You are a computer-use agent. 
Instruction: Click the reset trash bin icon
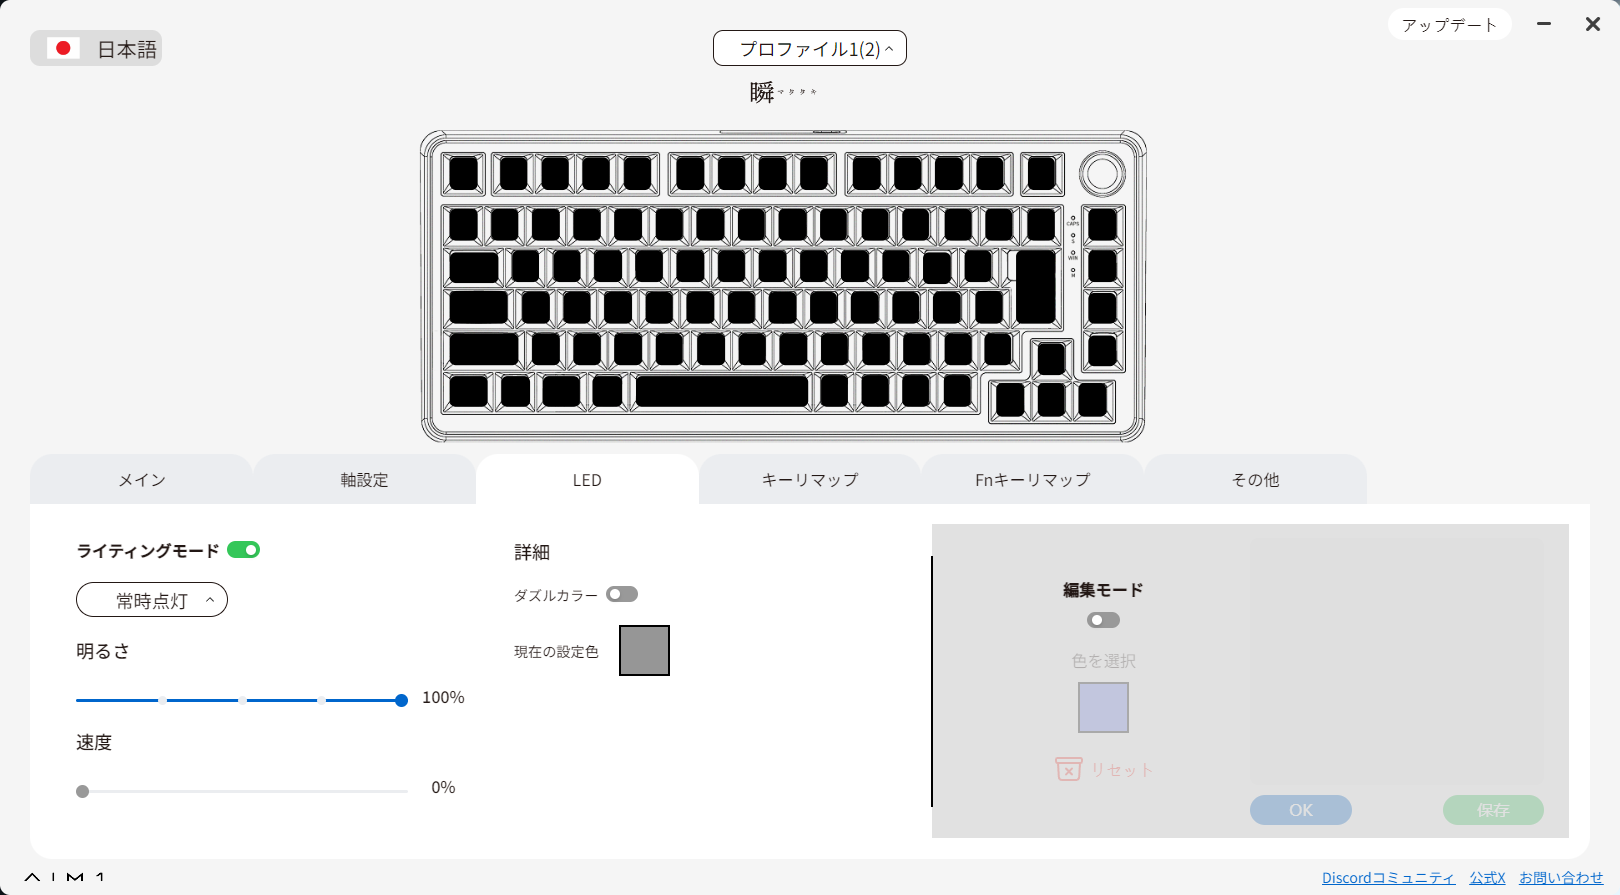tap(1068, 769)
